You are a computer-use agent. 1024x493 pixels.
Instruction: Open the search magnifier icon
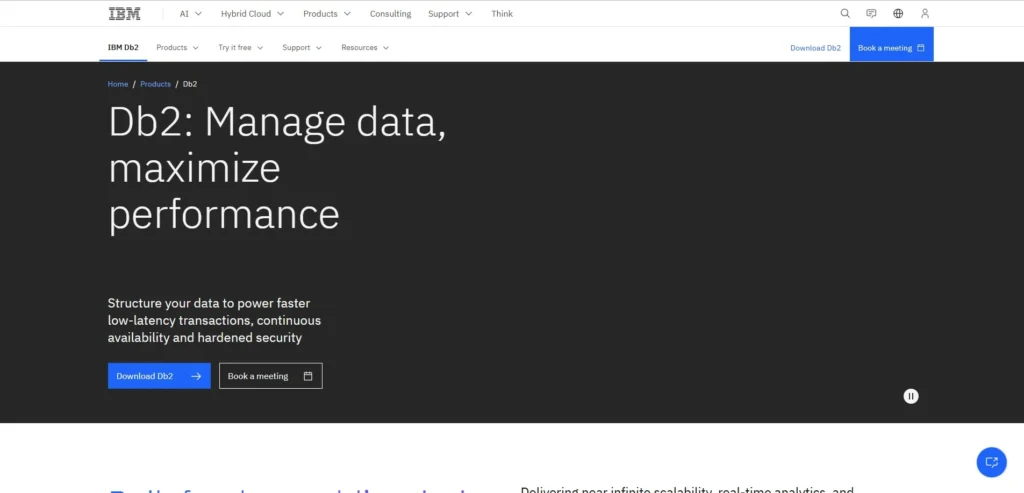pos(845,14)
